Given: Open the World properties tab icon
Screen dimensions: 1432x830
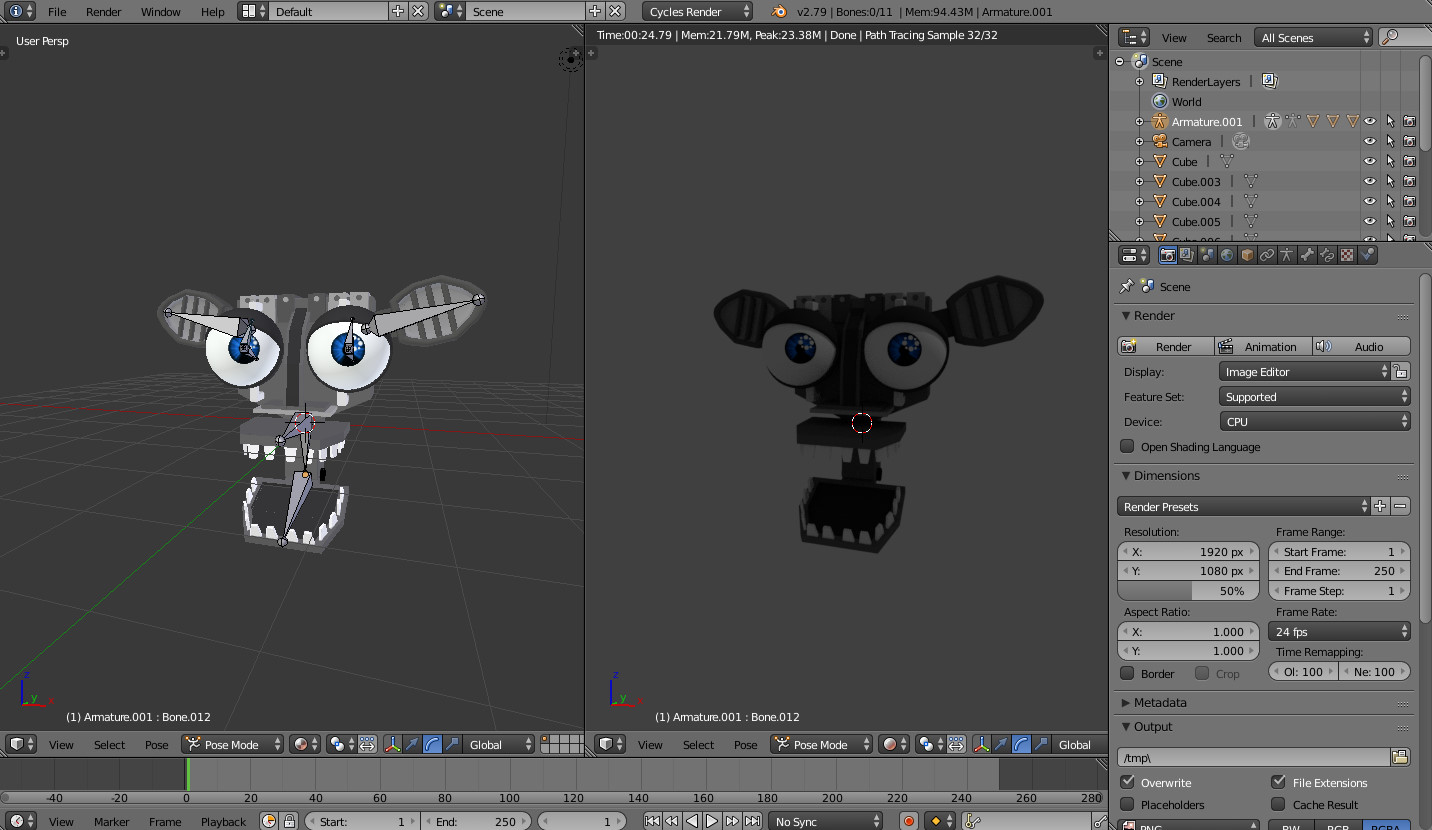Looking at the screenshot, I should [1227, 255].
